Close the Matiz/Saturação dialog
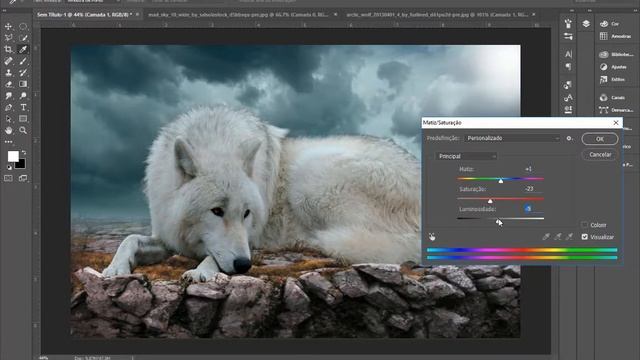Screen dimensions: 640x360 click(616, 123)
